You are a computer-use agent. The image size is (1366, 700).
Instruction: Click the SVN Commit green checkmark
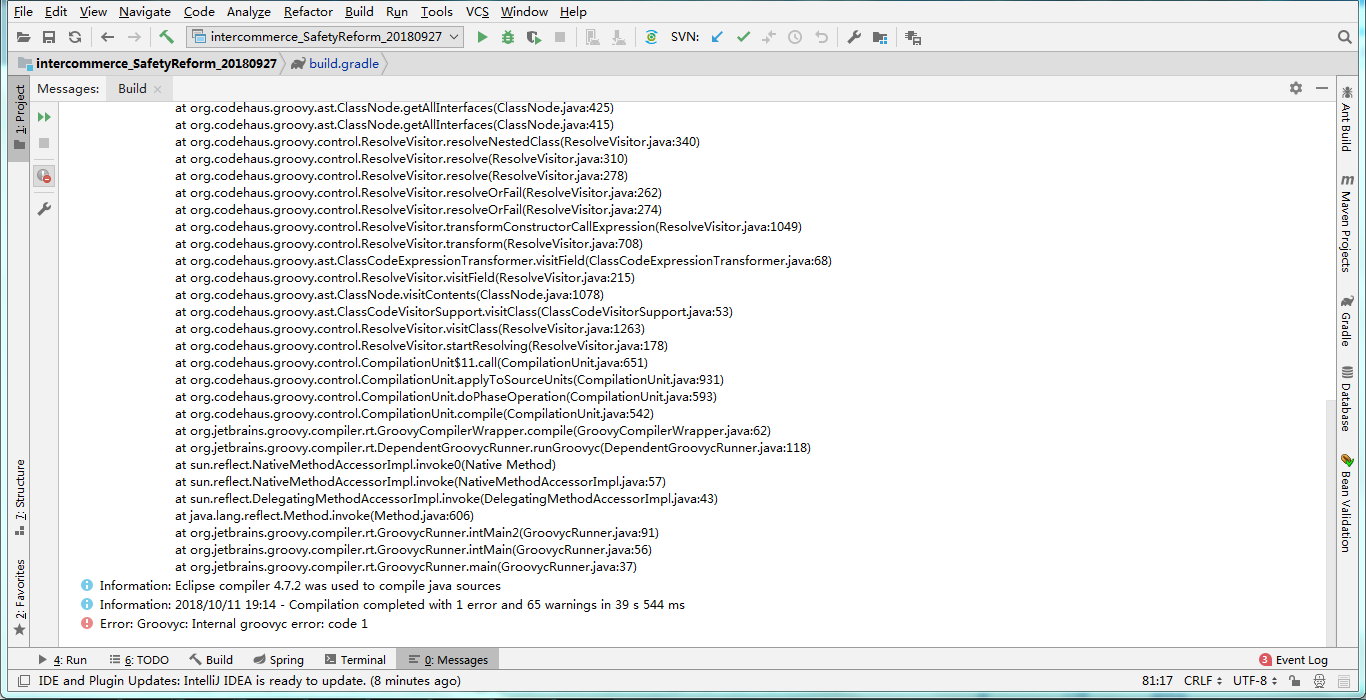coord(743,37)
